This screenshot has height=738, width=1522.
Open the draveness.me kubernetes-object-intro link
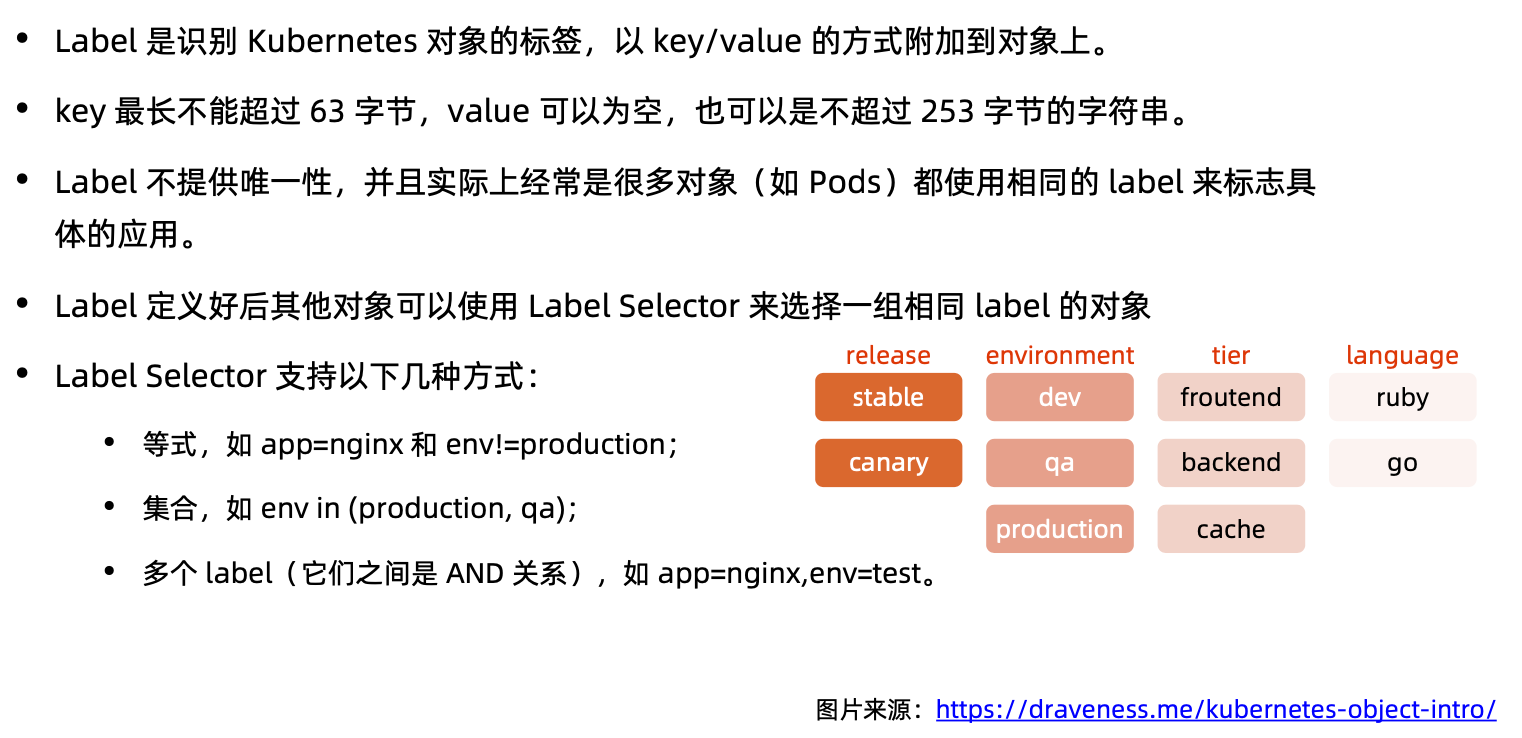pos(1215,710)
